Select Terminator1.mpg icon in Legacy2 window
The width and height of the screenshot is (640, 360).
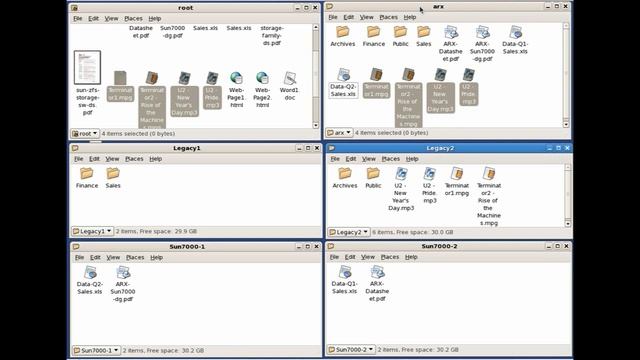coord(457,173)
